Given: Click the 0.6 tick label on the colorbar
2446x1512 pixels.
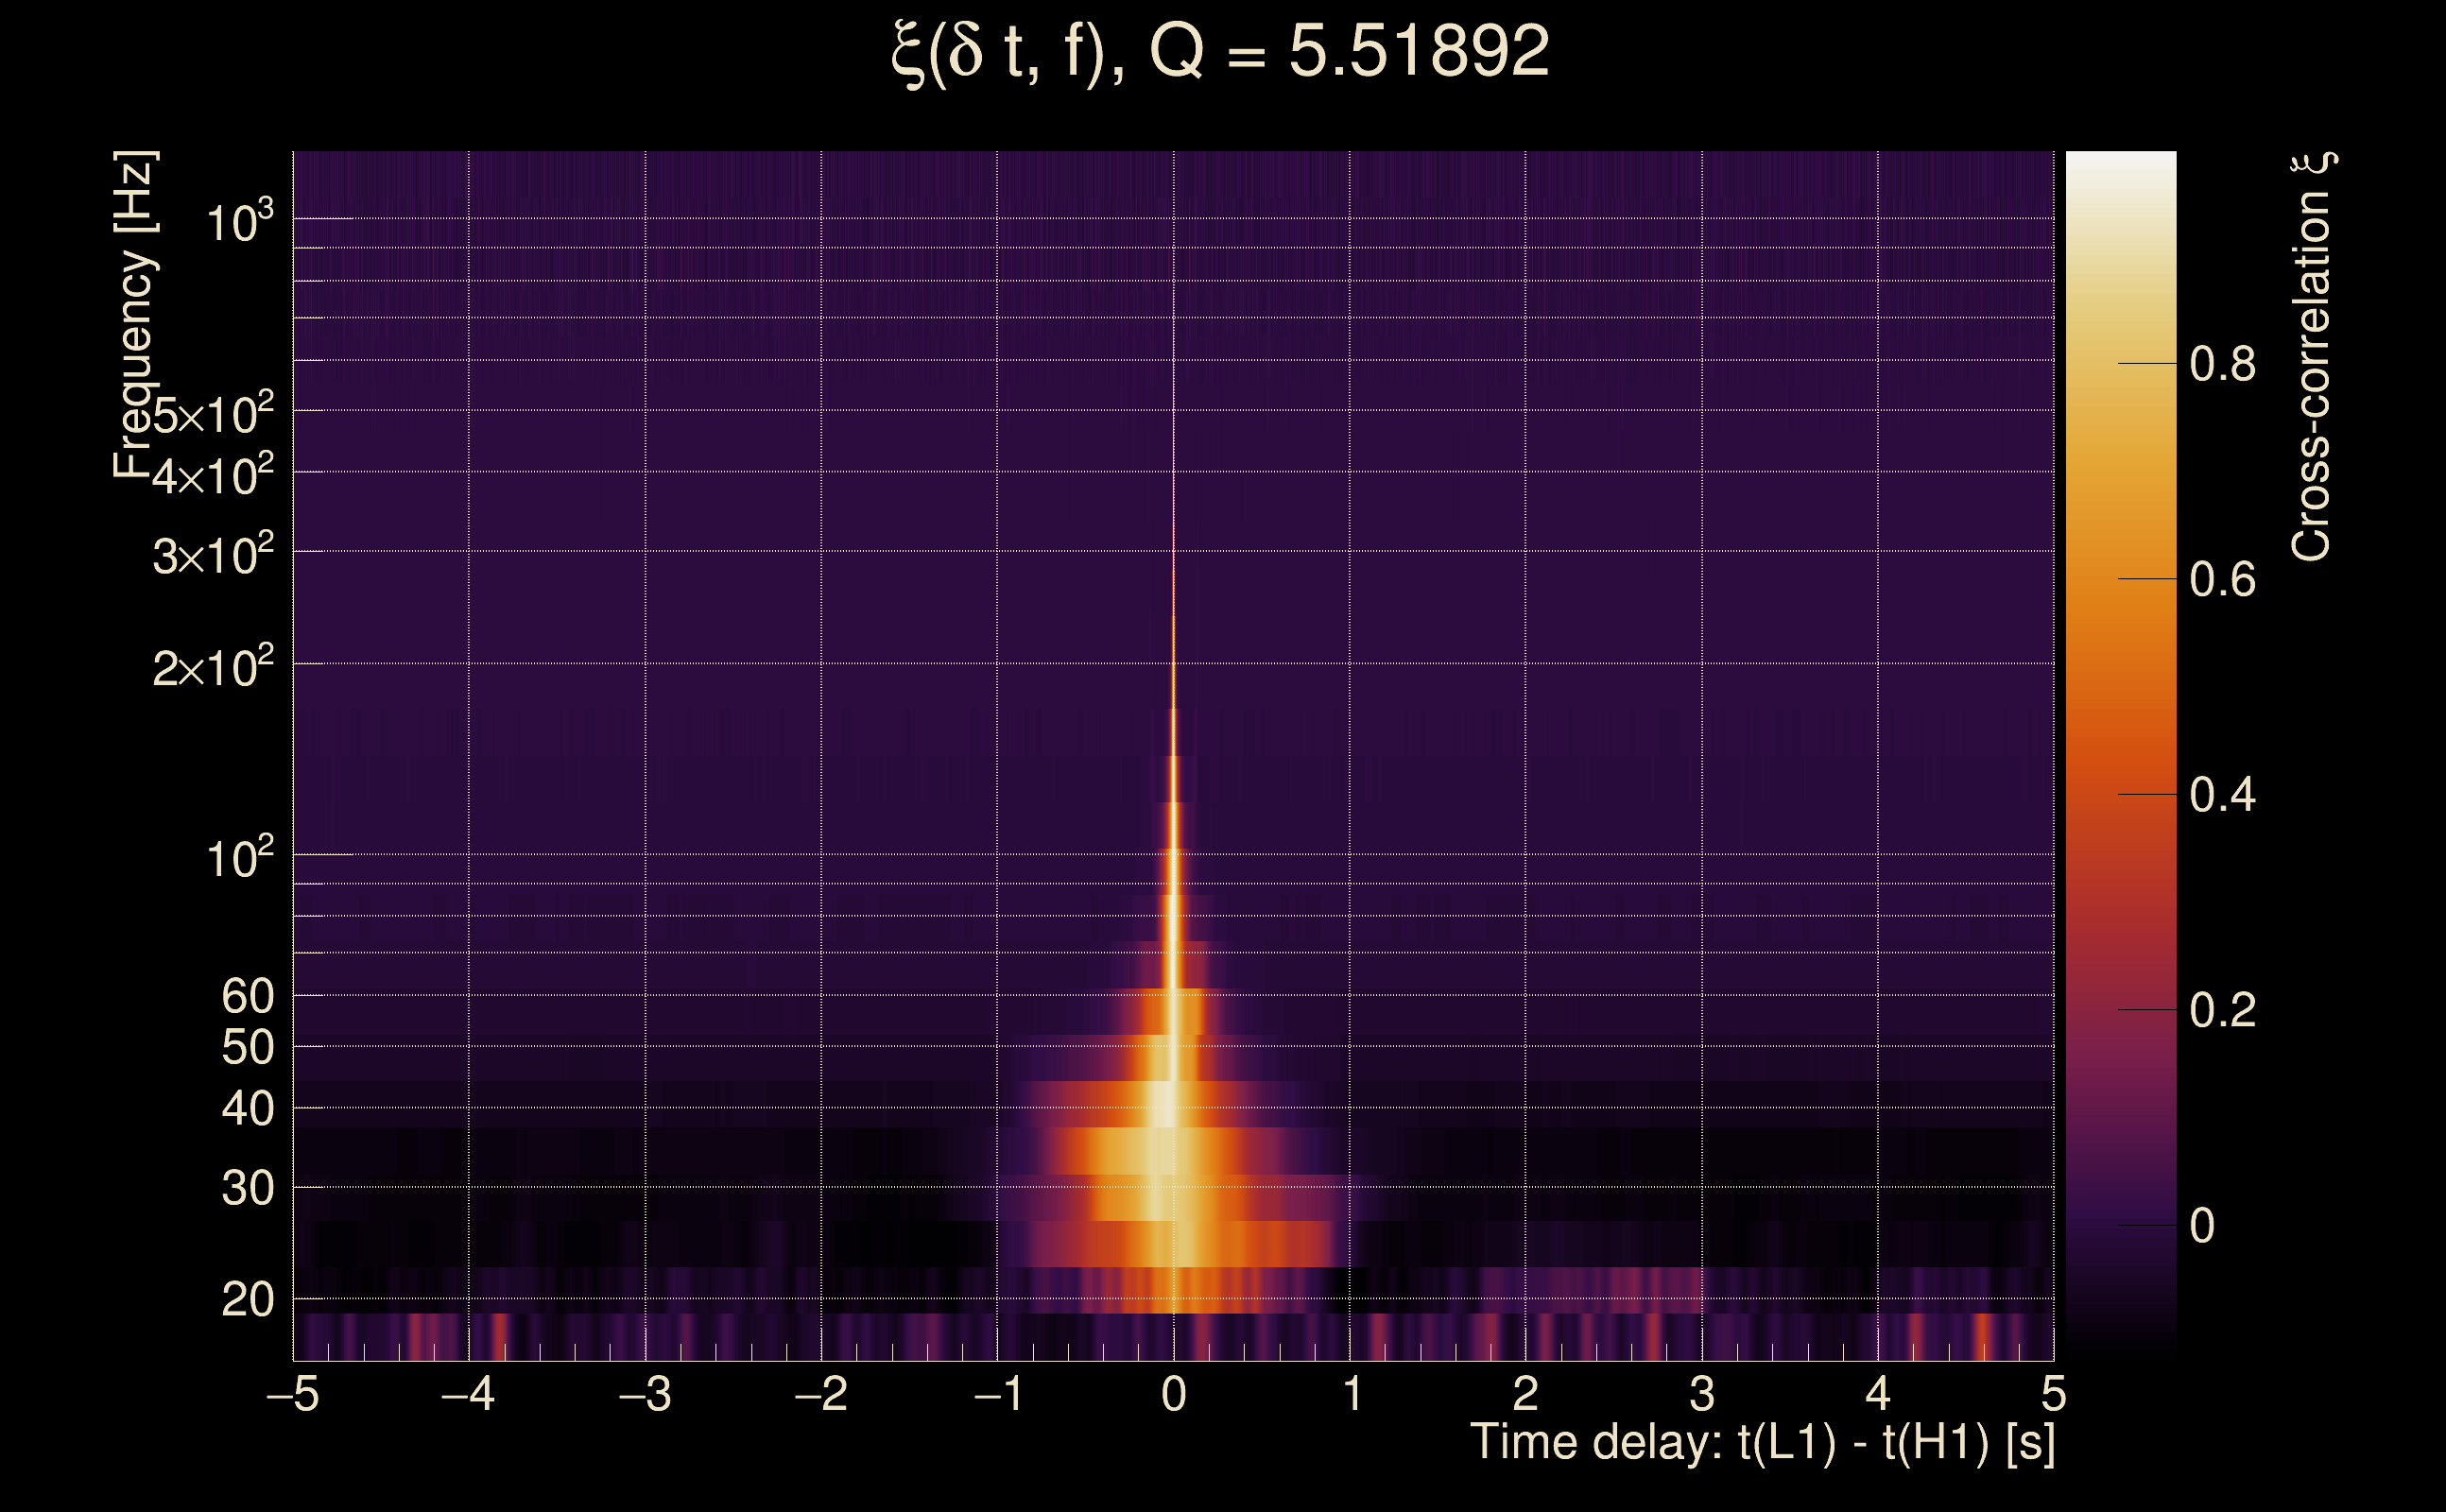Looking at the screenshot, I should pos(2221,580).
